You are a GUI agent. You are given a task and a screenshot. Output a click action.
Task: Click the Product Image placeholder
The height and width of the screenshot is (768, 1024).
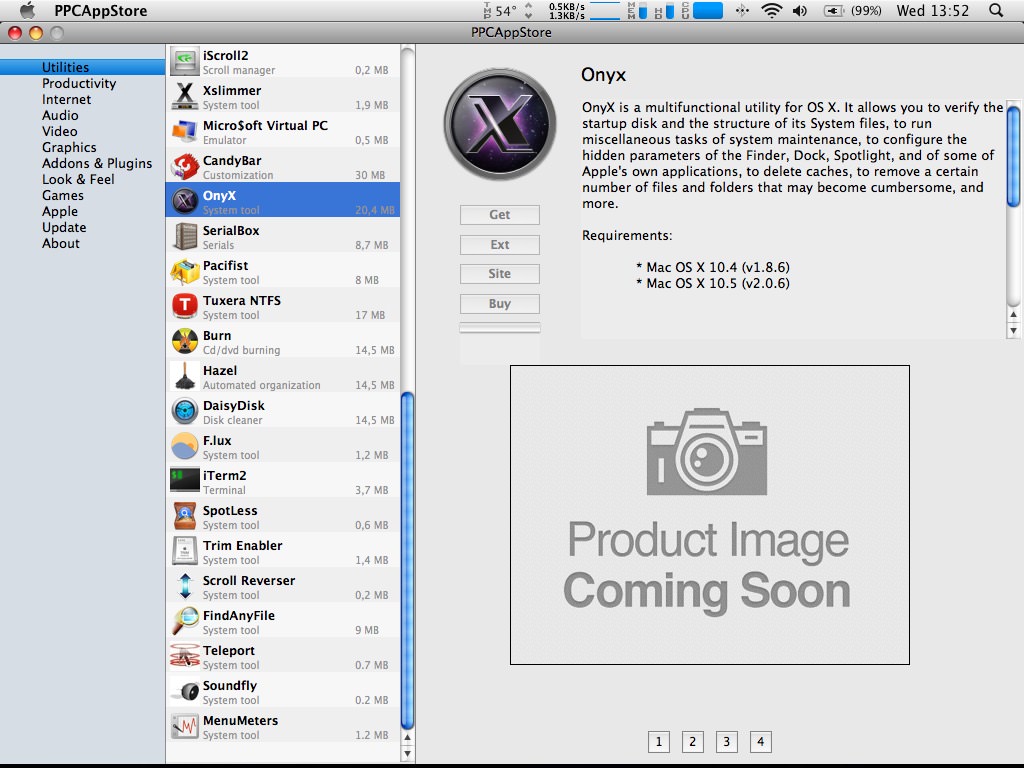[710, 515]
